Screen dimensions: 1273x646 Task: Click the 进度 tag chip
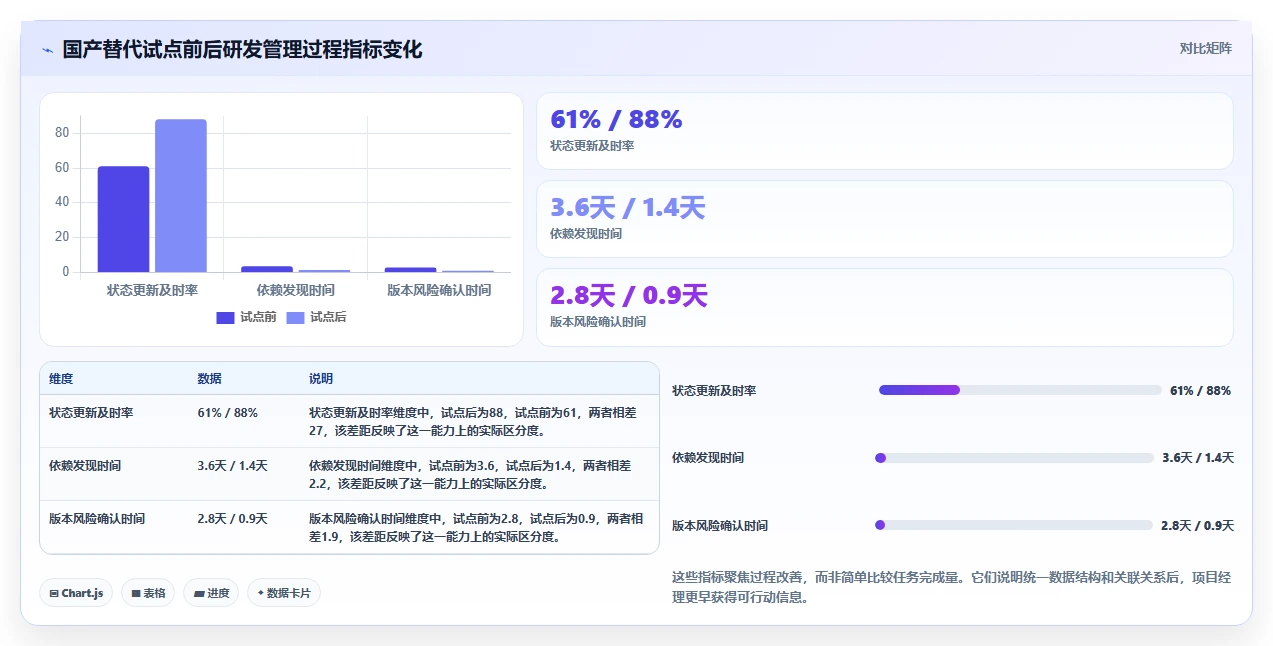pyautogui.click(x=211, y=593)
